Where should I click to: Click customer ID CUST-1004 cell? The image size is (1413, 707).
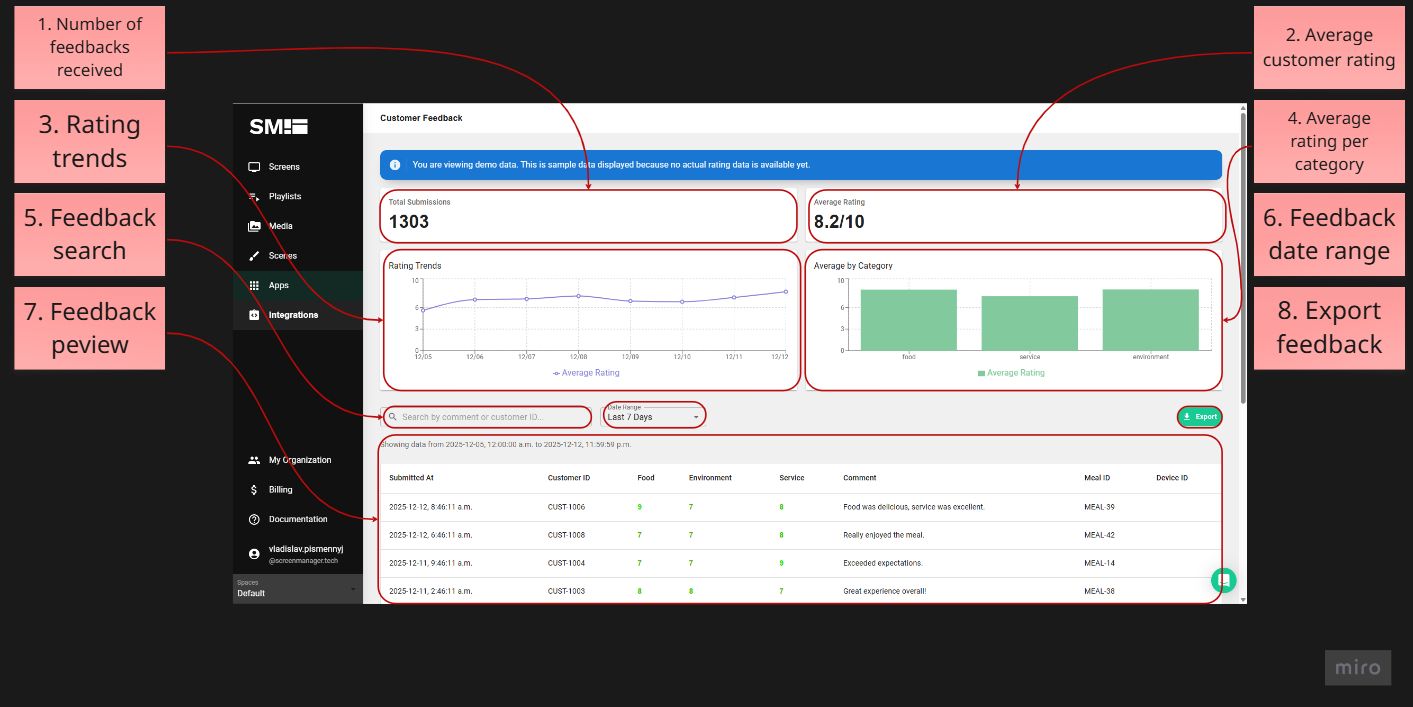[x=567, y=563]
